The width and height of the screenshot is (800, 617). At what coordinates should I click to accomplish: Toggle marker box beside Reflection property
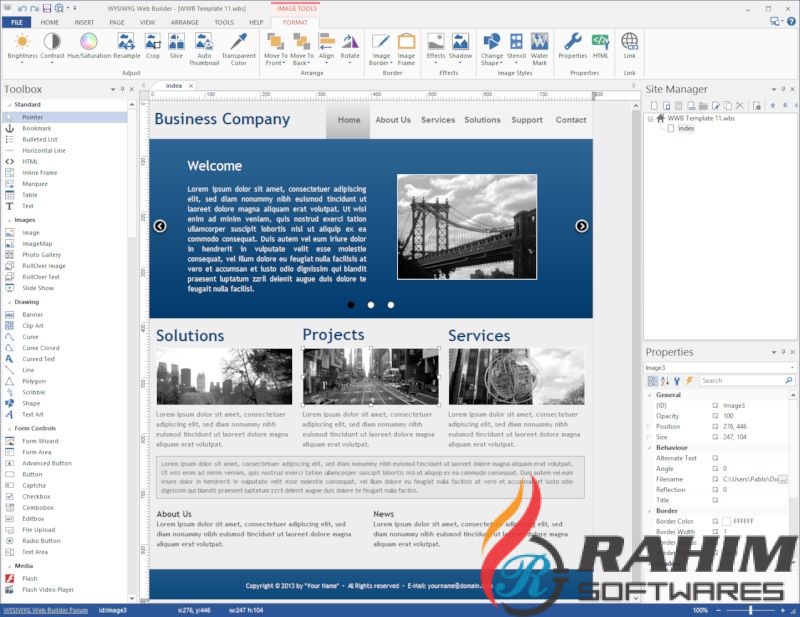tap(715, 489)
